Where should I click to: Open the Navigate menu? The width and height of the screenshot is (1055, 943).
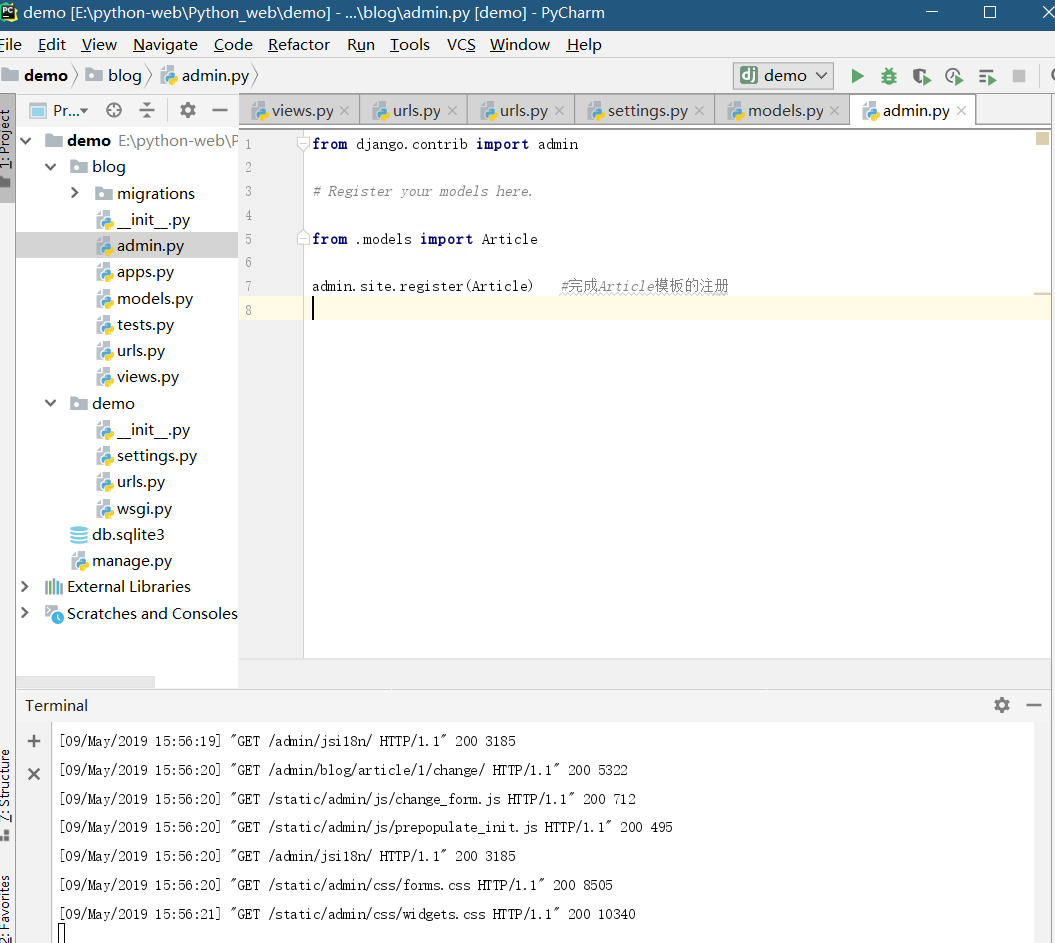coord(165,44)
